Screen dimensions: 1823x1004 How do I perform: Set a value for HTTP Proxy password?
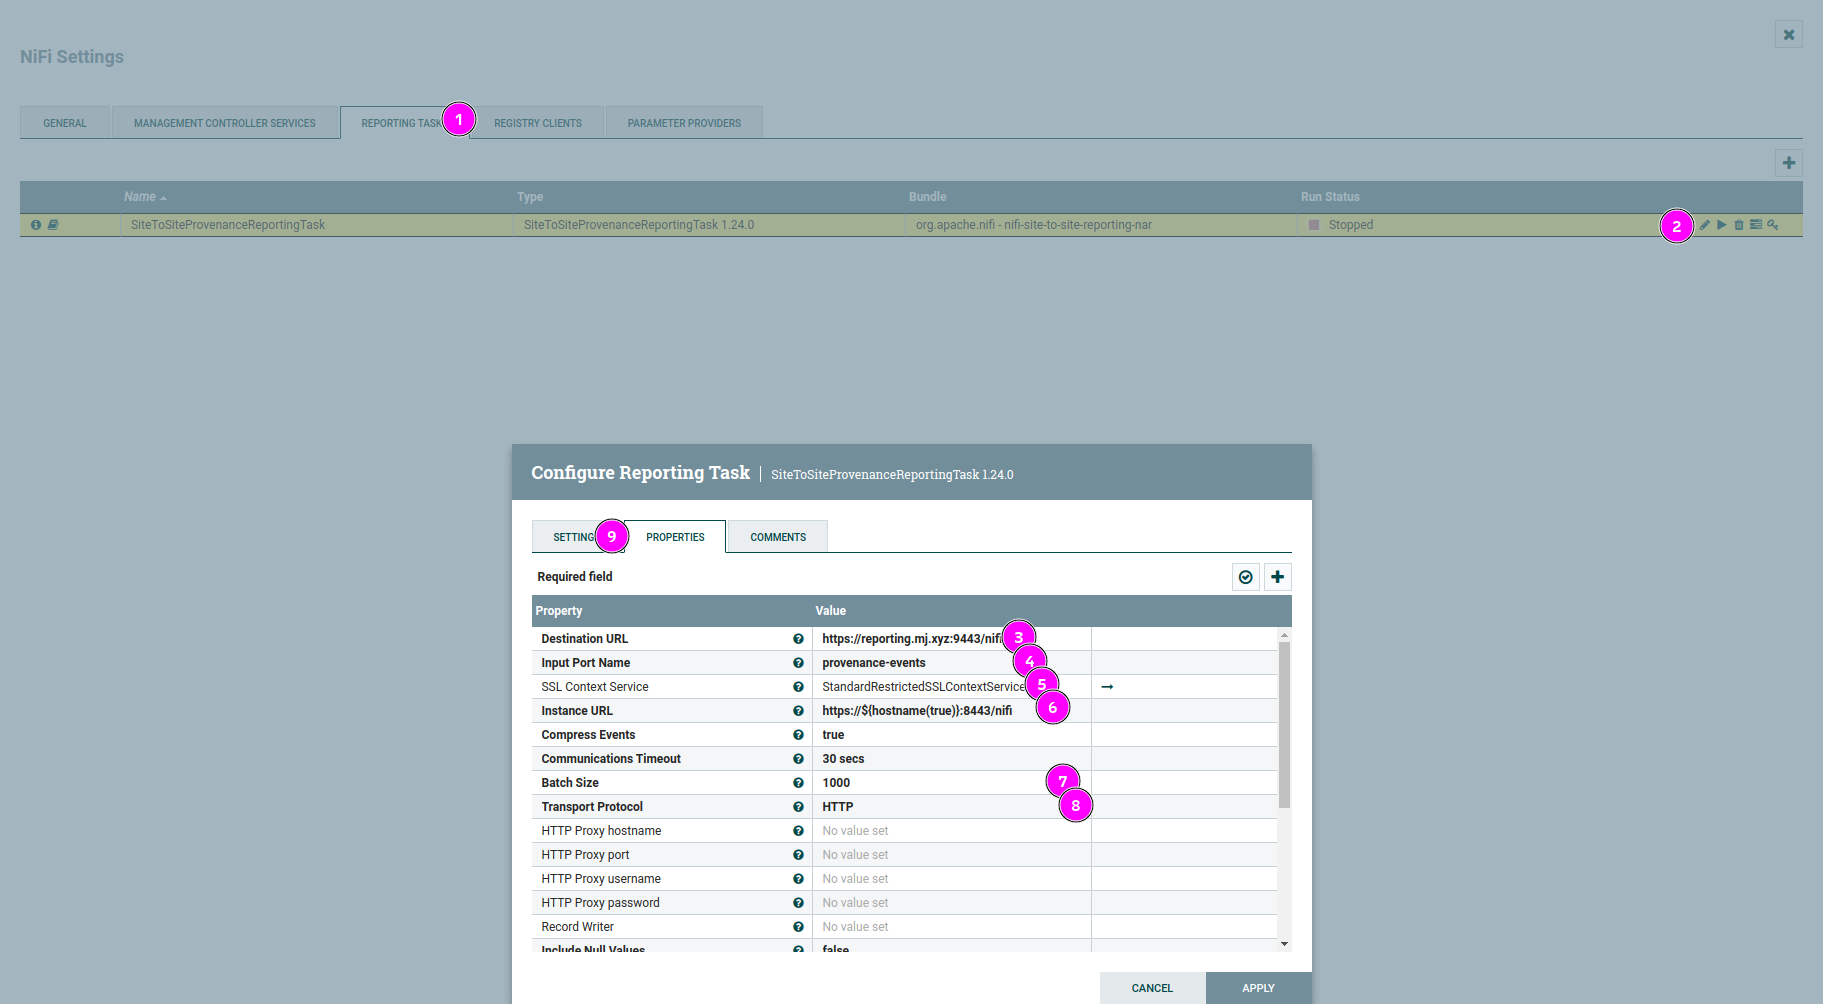pyautogui.click(x=951, y=903)
